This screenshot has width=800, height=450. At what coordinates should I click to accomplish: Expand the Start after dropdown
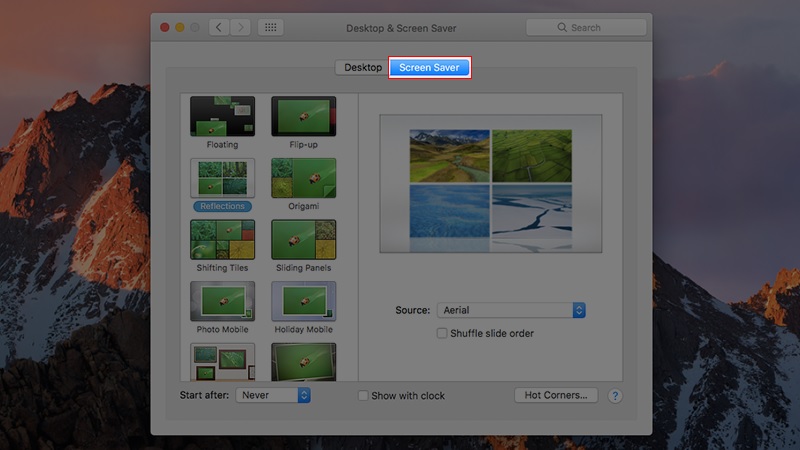point(273,396)
